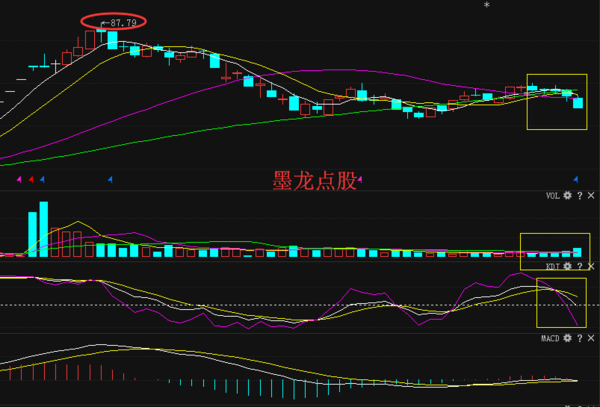Open MACD indicator settings gear
The height and width of the screenshot is (407, 600).
pos(567,340)
